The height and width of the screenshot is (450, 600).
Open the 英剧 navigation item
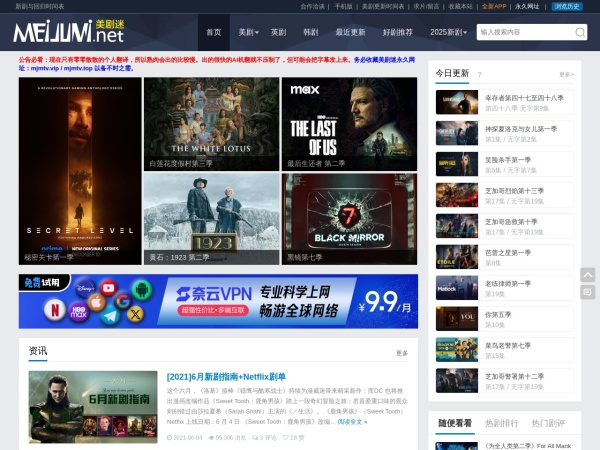pyautogui.click(x=278, y=33)
